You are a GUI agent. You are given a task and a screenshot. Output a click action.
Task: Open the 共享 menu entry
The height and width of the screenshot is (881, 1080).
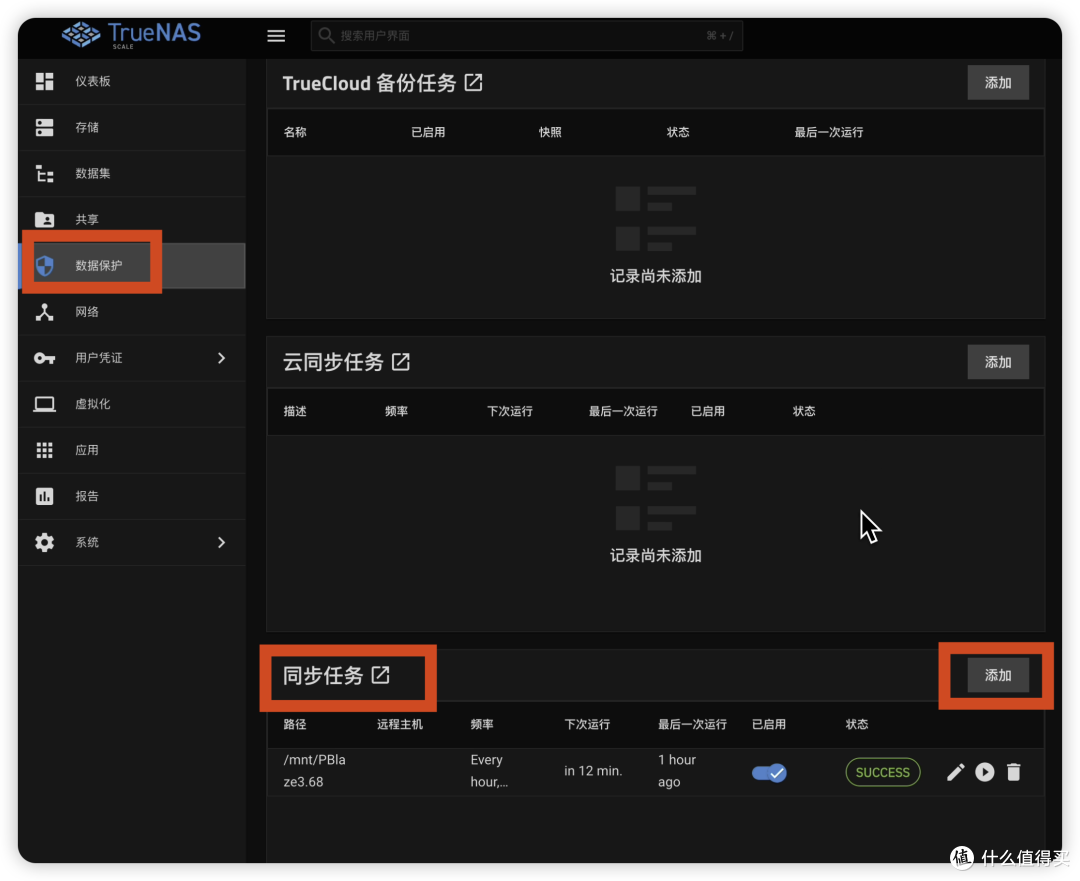click(x=132, y=220)
